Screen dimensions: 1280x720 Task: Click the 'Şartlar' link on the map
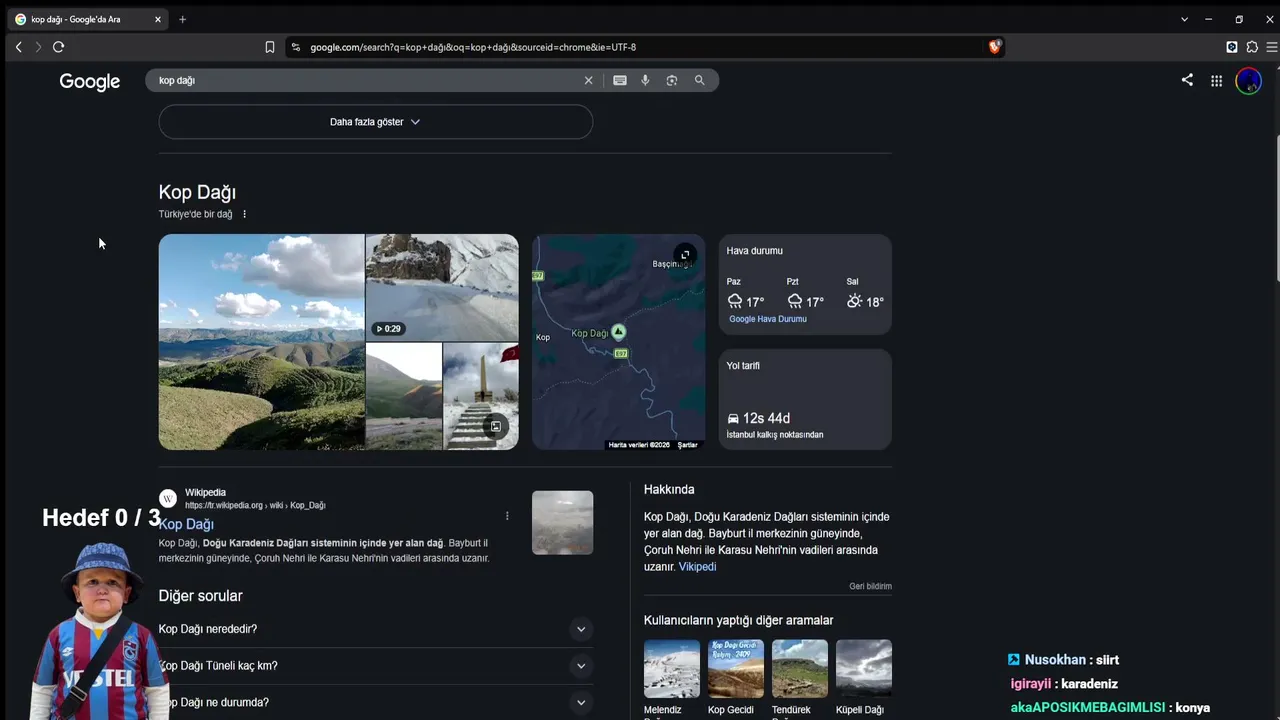(687, 445)
